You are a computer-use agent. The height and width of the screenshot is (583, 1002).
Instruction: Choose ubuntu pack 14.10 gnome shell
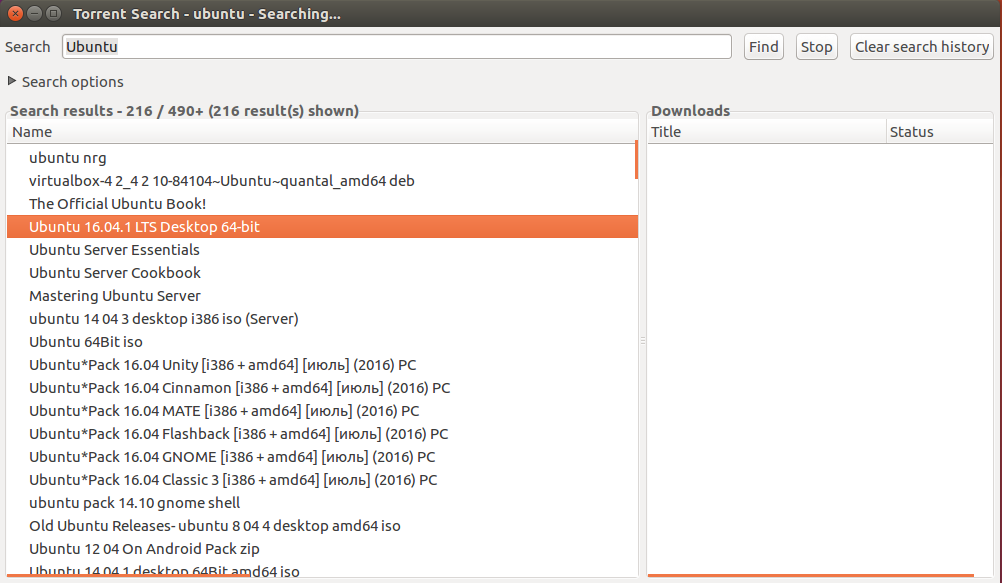click(x=134, y=503)
